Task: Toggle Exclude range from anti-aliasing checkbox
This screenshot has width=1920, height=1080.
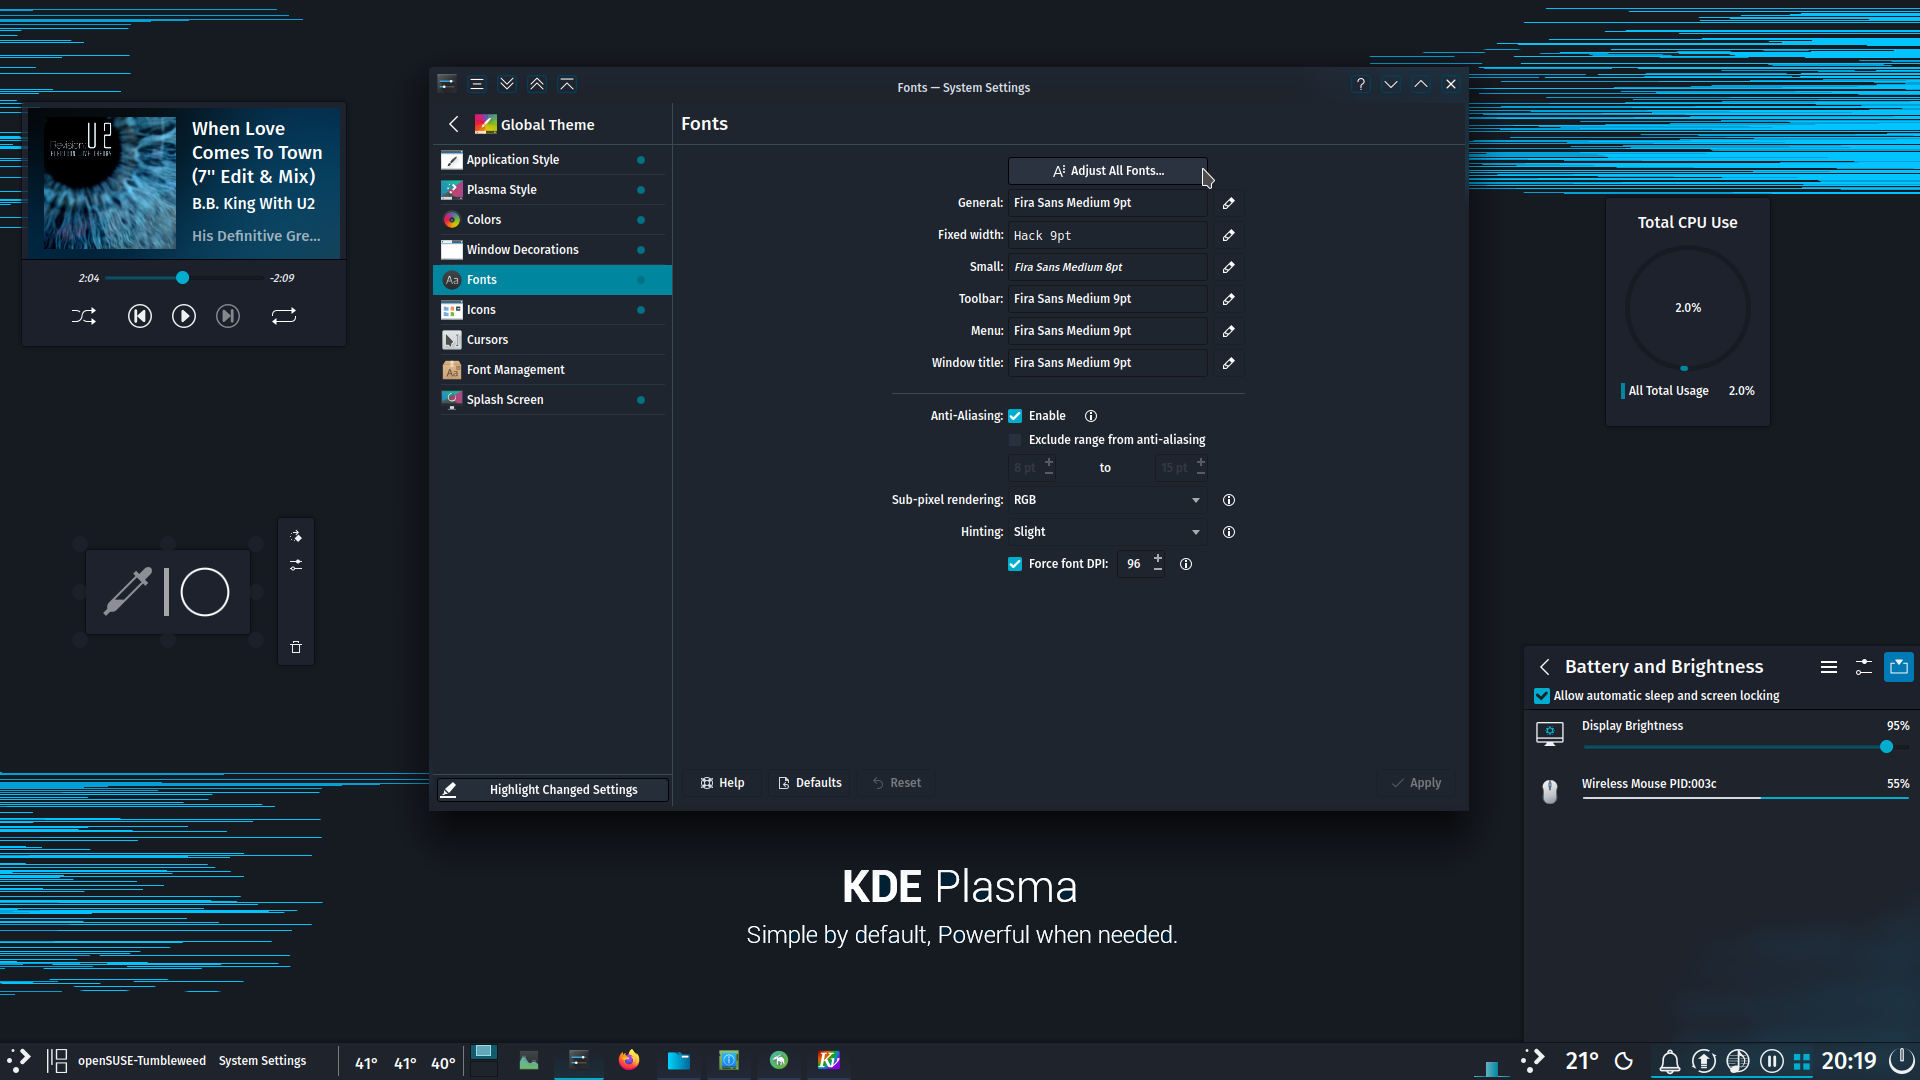Action: tap(1015, 440)
